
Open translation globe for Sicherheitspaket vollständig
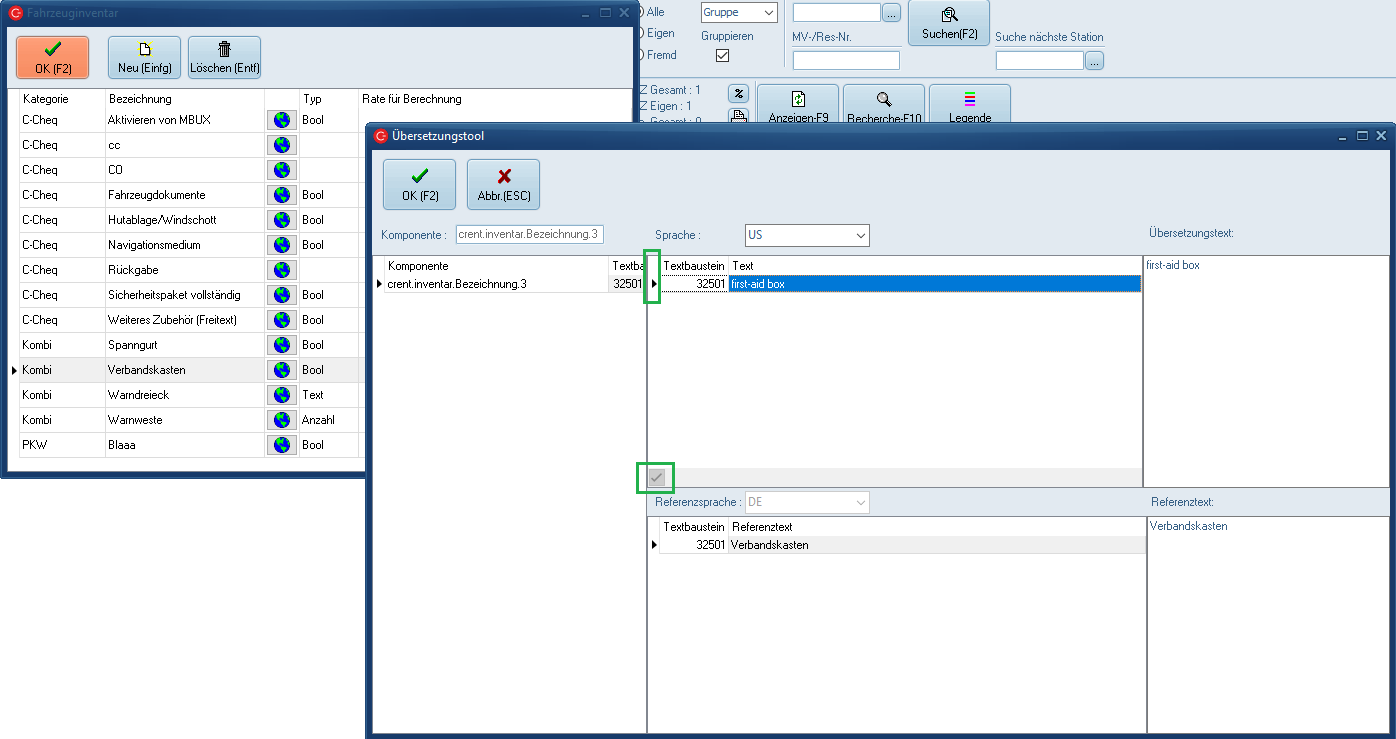click(x=282, y=295)
